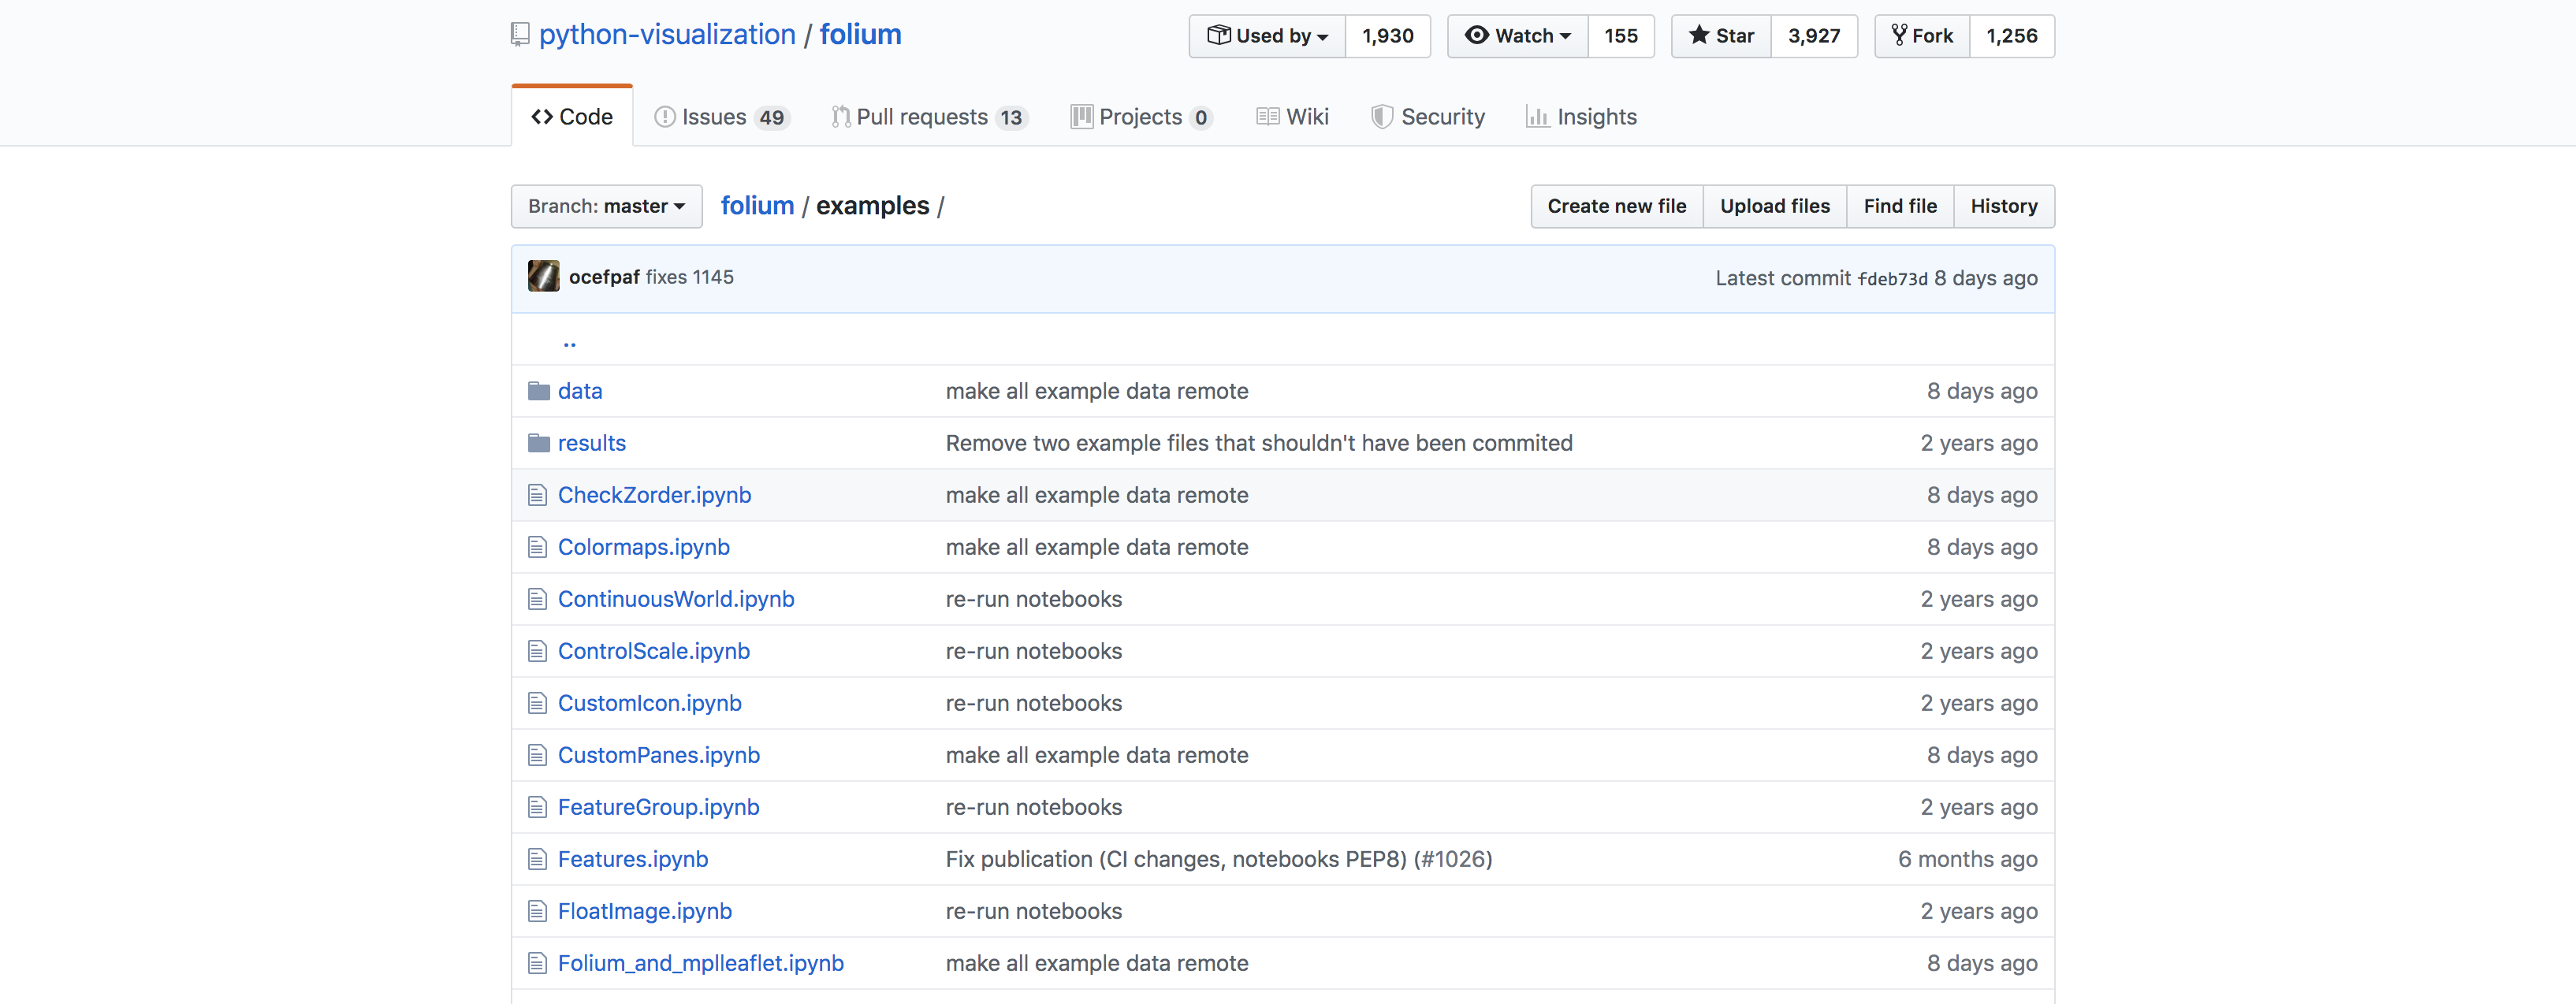Click ocefpaf's avatar image

[x=544, y=276]
